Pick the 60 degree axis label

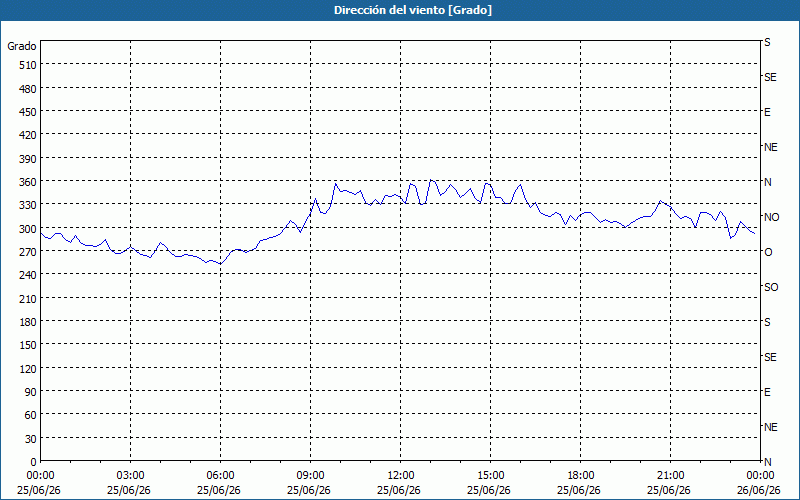(31, 415)
